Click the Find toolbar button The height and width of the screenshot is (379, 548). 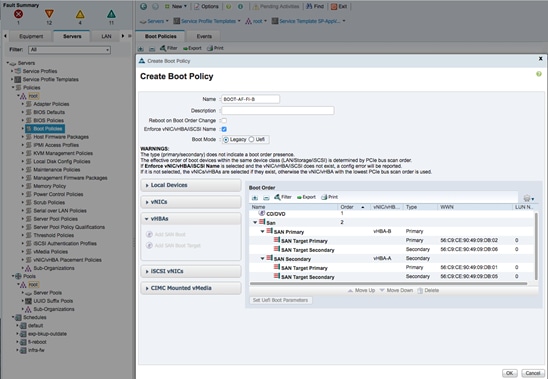coord(315,6)
